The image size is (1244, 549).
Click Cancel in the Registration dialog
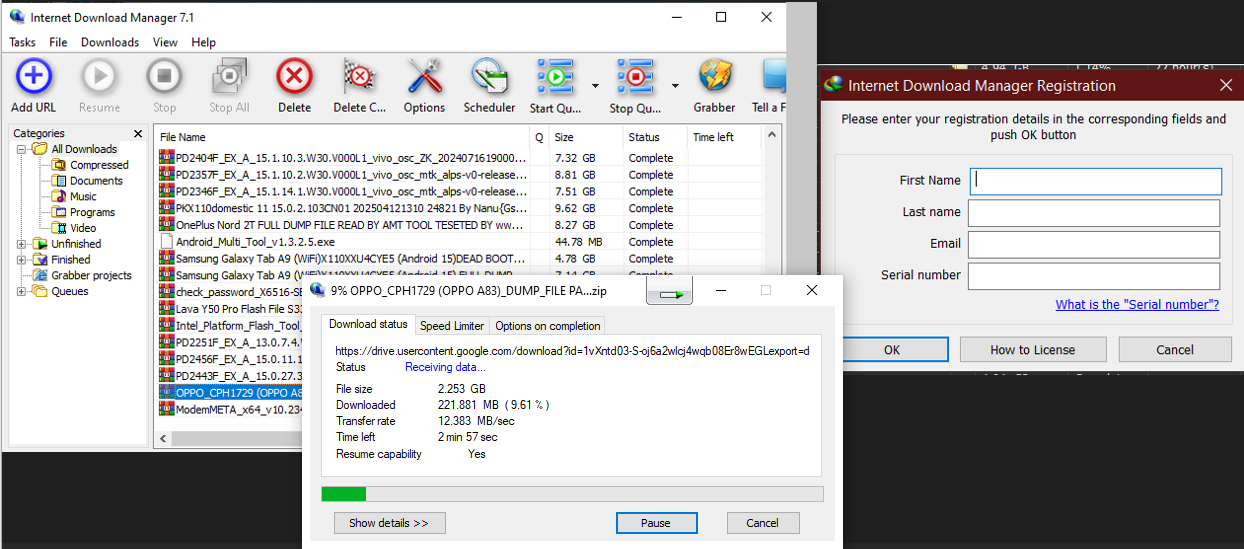click(1175, 350)
